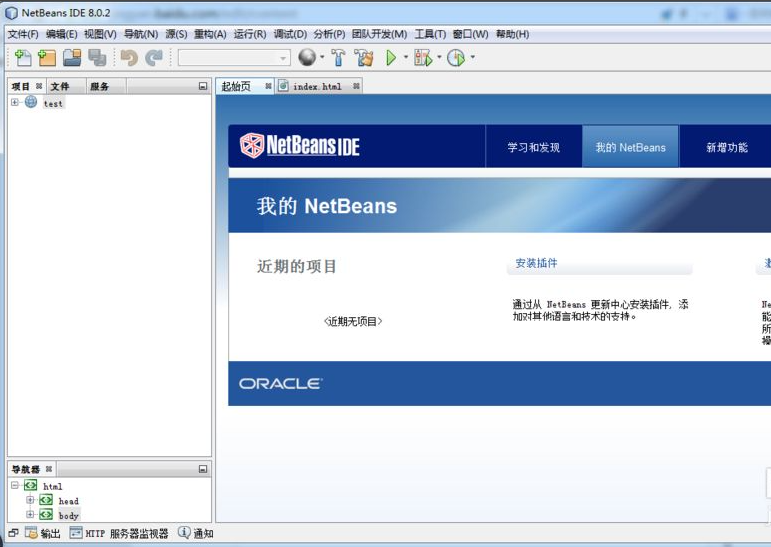
Task: Close the index.html tab
Action: tap(356, 86)
